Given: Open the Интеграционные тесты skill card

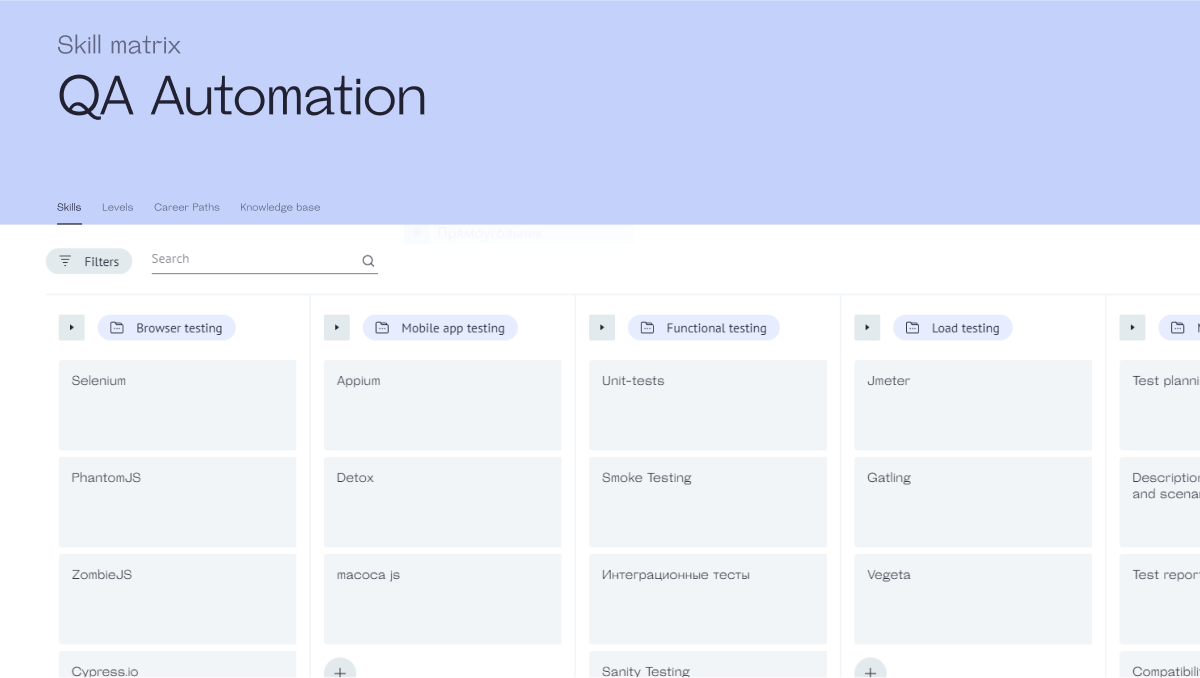Looking at the screenshot, I should tap(708, 599).
